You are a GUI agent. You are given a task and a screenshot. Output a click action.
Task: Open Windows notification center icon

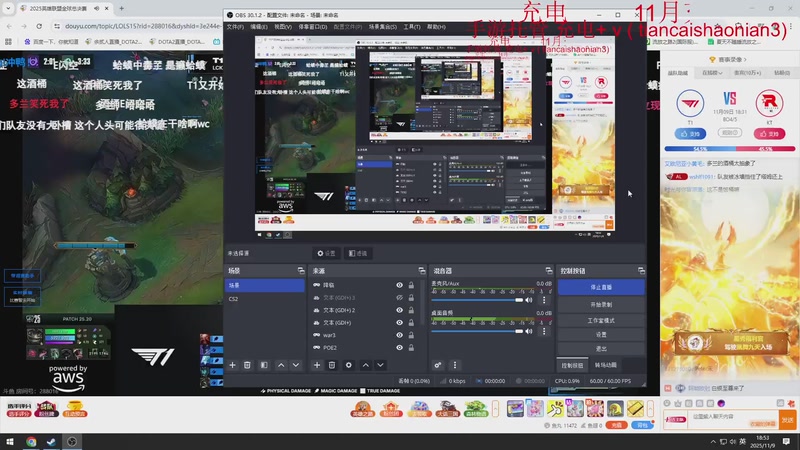[x=786, y=441]
